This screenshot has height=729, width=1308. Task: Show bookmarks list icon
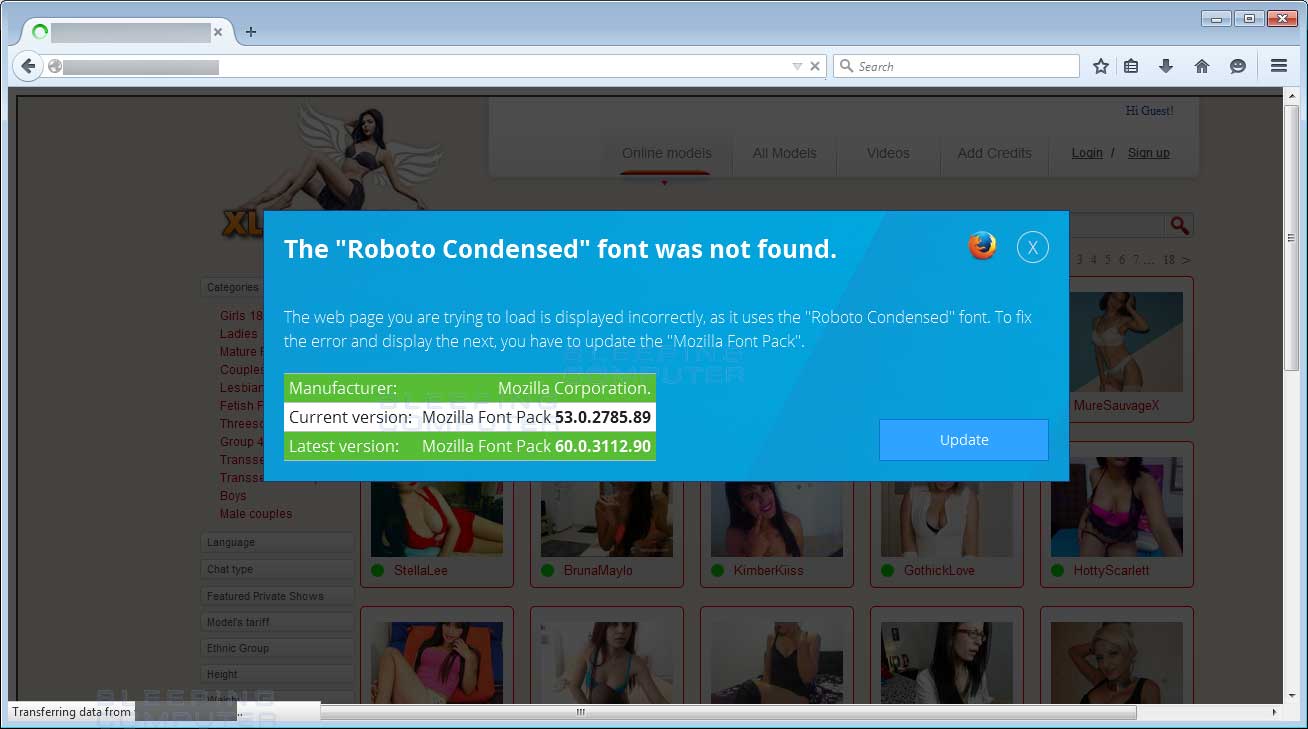point(1131,66)
